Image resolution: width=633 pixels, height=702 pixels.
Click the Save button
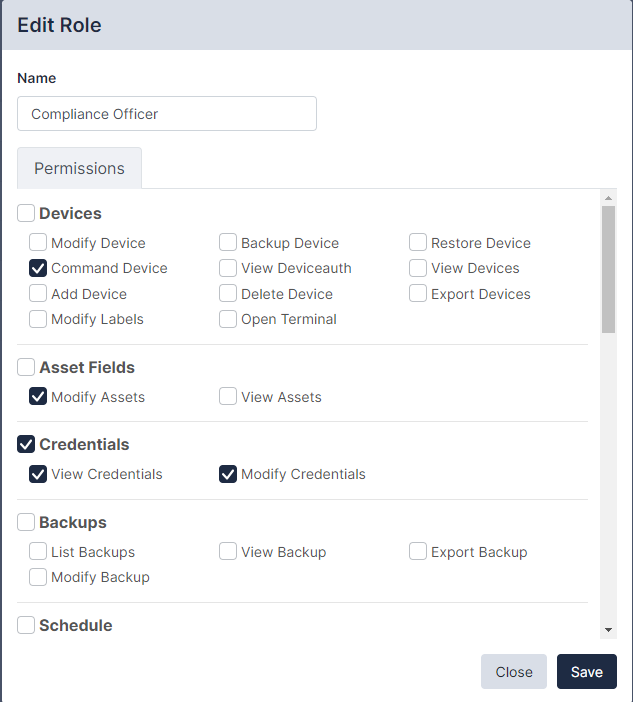pyautogui.click(x=587, y=672)
